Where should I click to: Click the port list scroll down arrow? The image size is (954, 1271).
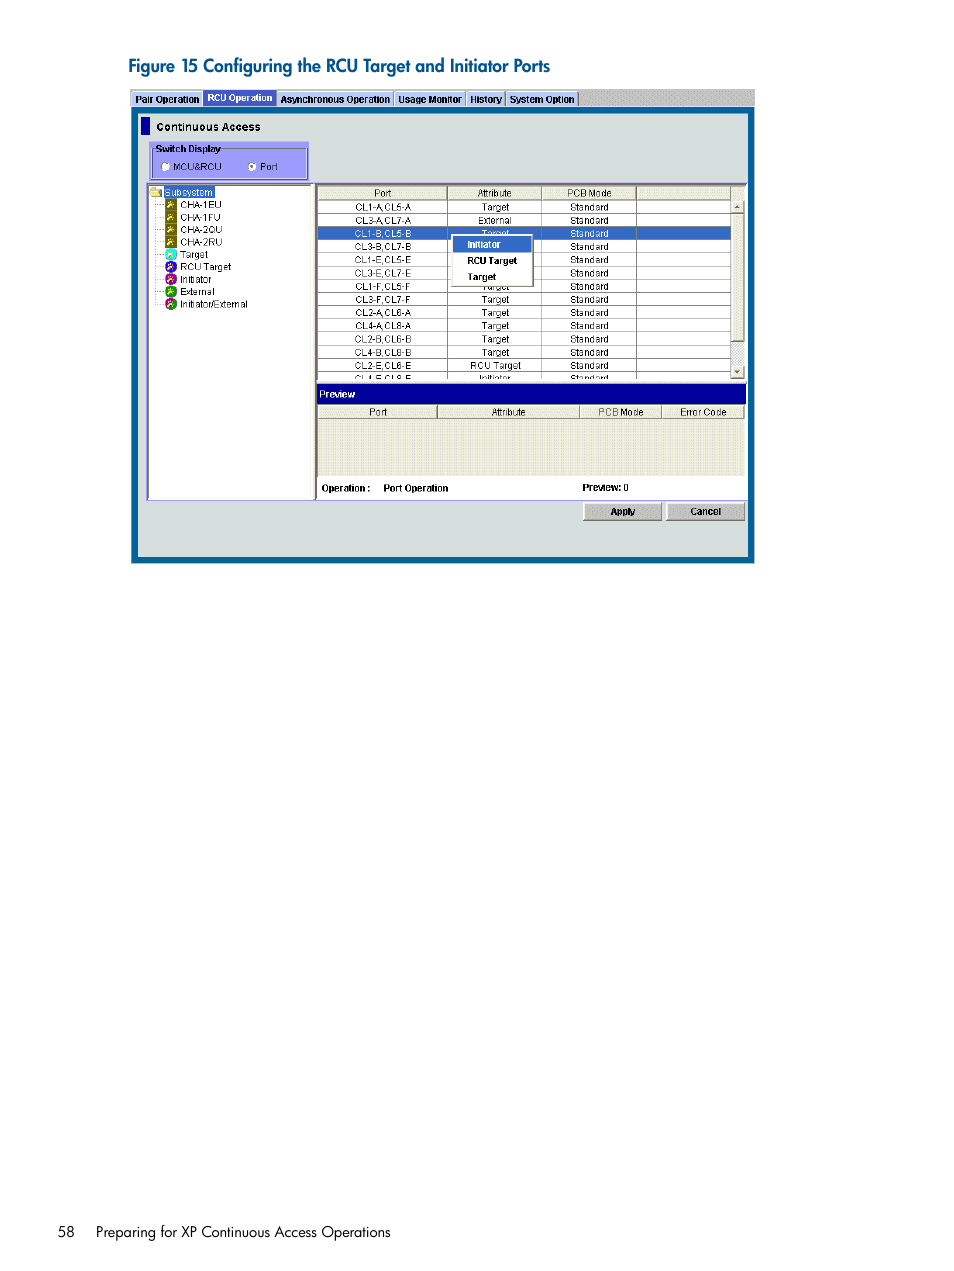coord(738,372)
